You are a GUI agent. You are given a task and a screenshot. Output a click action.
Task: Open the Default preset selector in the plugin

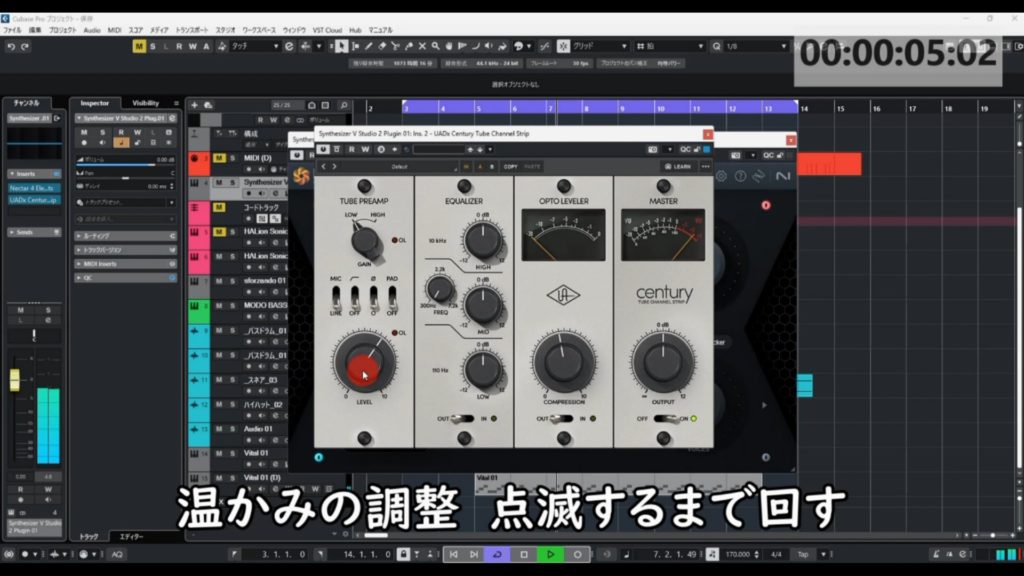(x=400, y=167)
